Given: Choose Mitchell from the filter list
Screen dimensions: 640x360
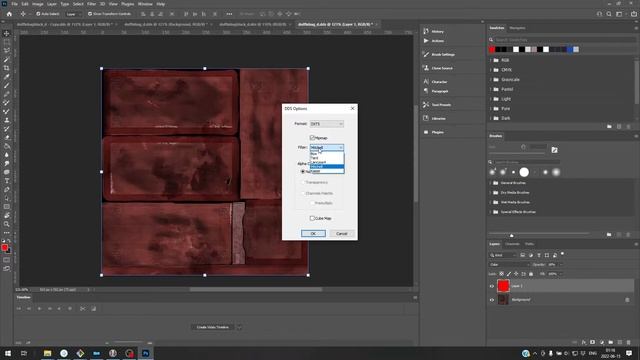Looking at the screenshot, I should pyautogui.click(x=327, y=167).
